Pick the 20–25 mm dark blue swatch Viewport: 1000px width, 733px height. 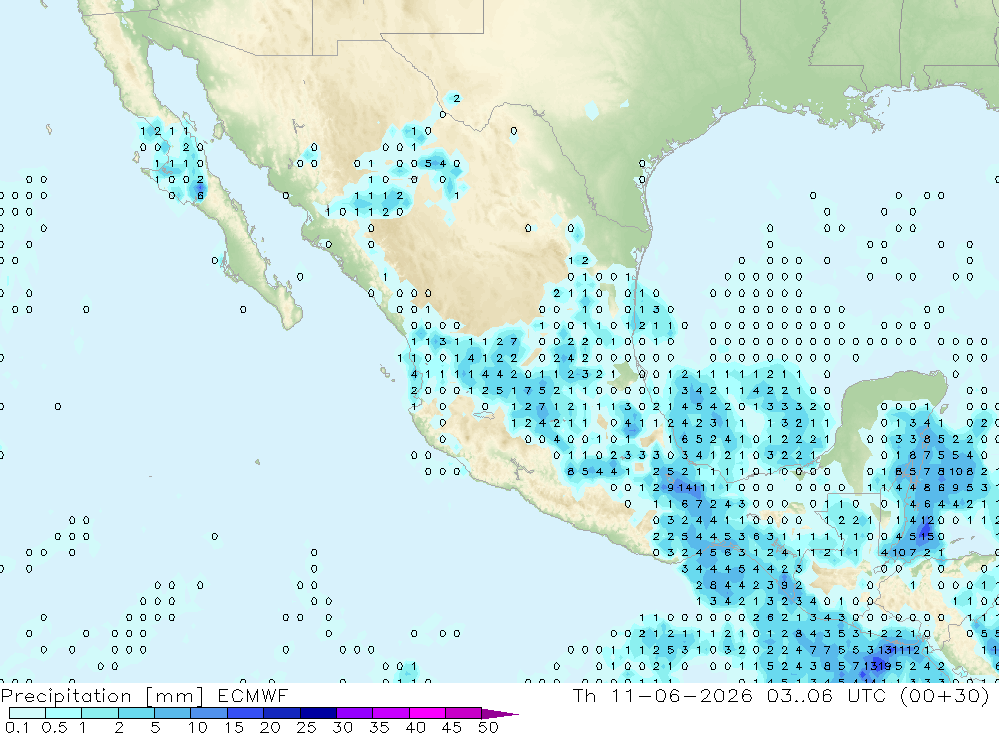(281, 713)
